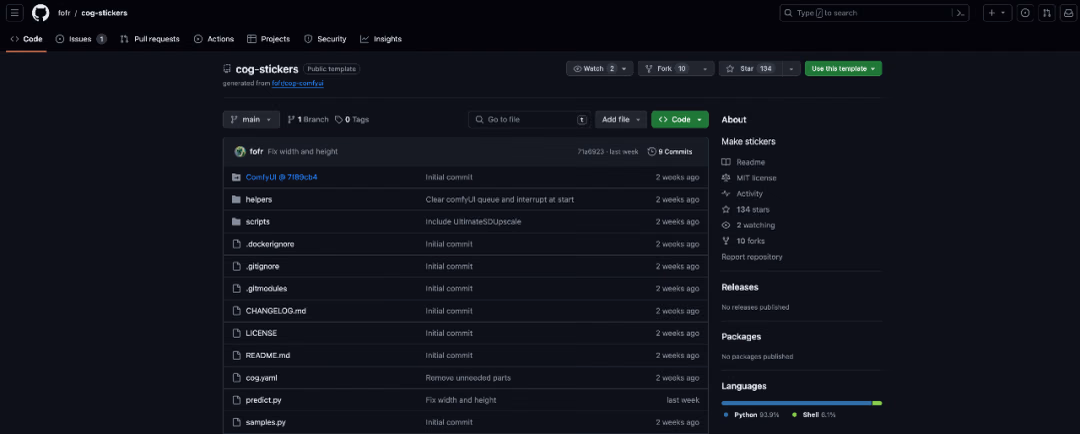Image resolution: width=1080 pixels, height=434 pixels.
Task: Click the repository icon beside cog-stickers
Action: point(227,69)
